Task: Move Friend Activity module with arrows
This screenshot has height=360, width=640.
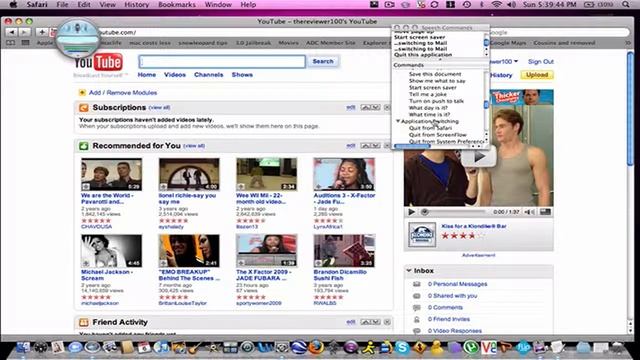Action: tap(371, 322)
